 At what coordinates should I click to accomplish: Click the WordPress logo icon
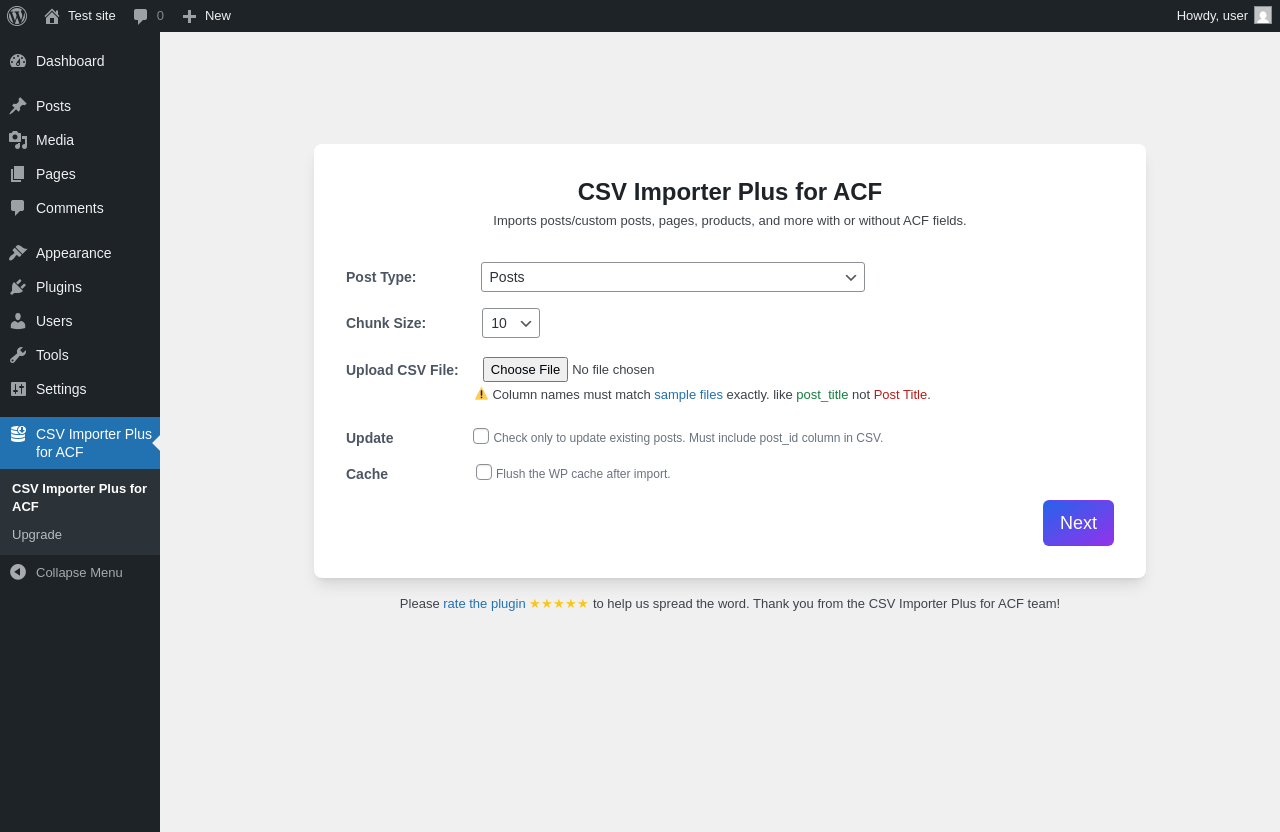click(17, 16)
